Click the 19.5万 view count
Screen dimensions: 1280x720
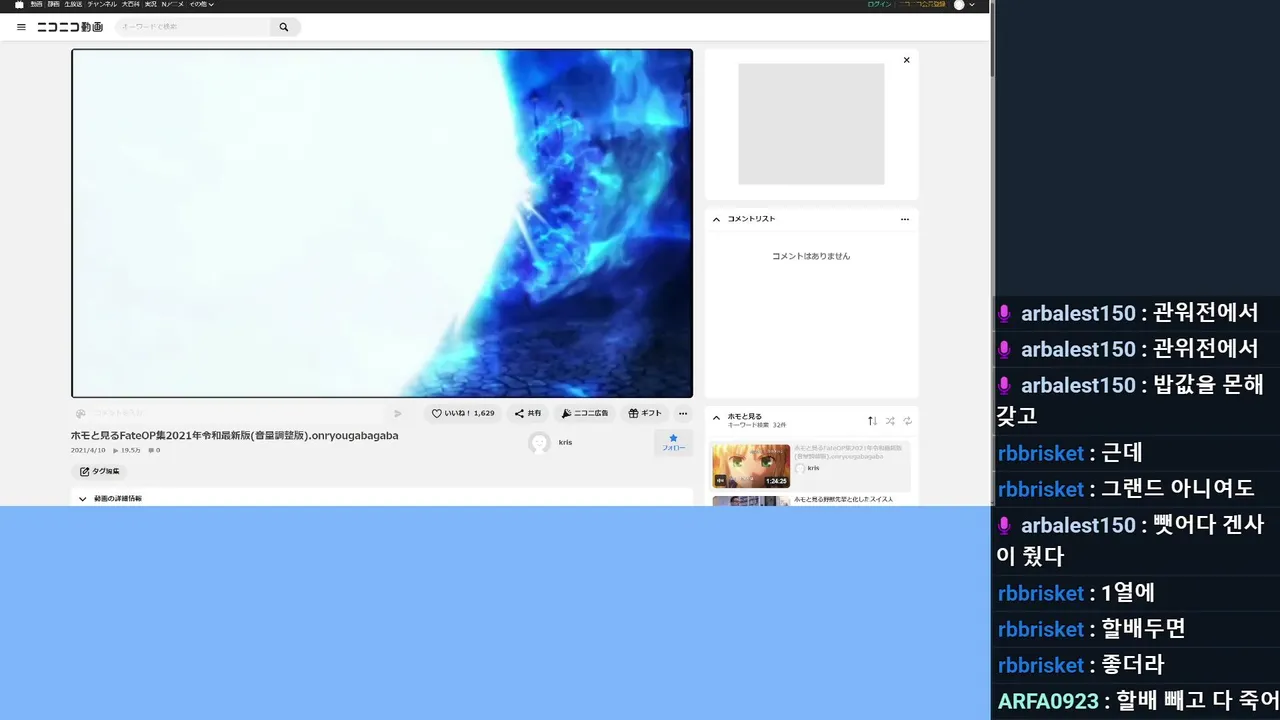click(127, 450)
